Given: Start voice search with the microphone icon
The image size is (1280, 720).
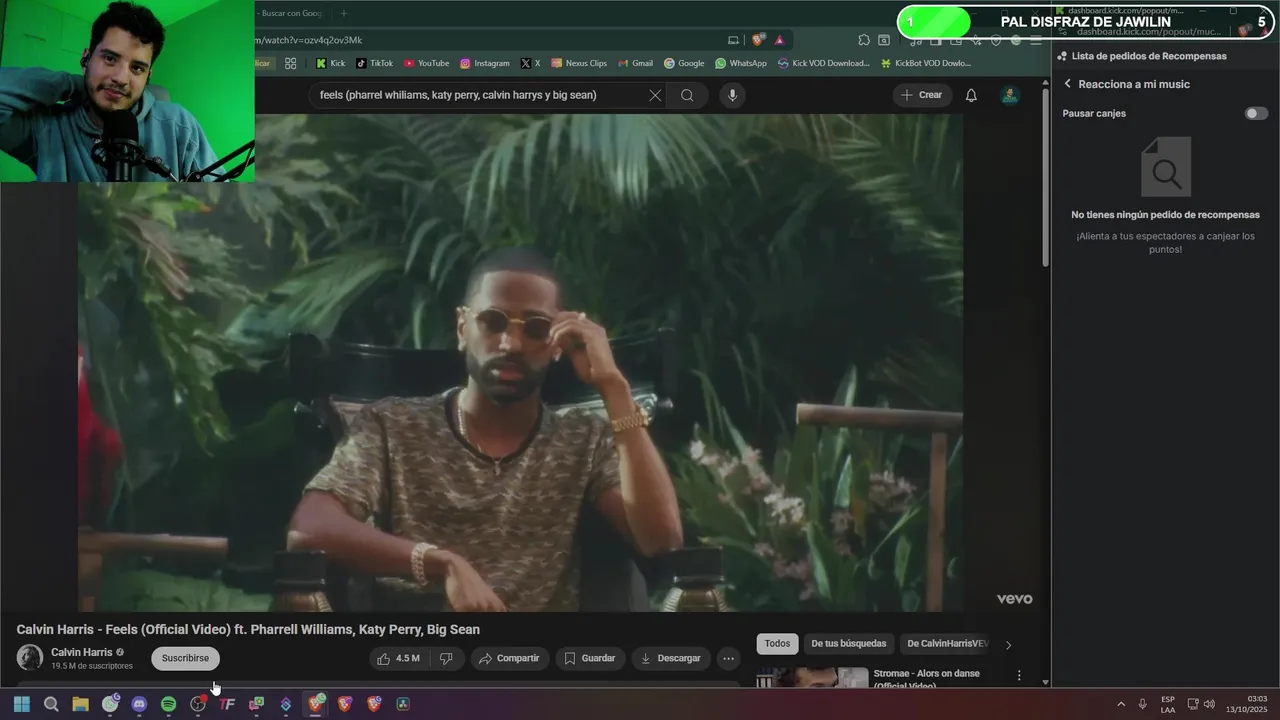Looking at the screenshot, I should [732, 95].
